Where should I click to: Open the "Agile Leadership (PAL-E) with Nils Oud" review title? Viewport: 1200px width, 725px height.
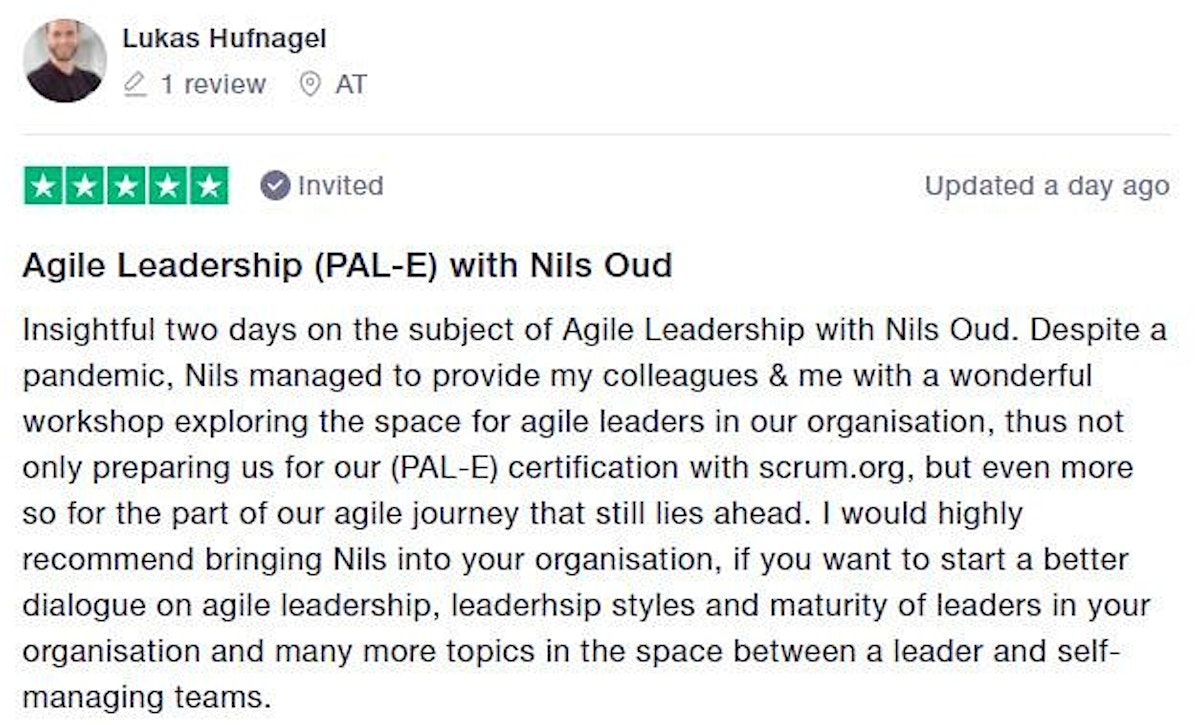click(x=346, y=266)
